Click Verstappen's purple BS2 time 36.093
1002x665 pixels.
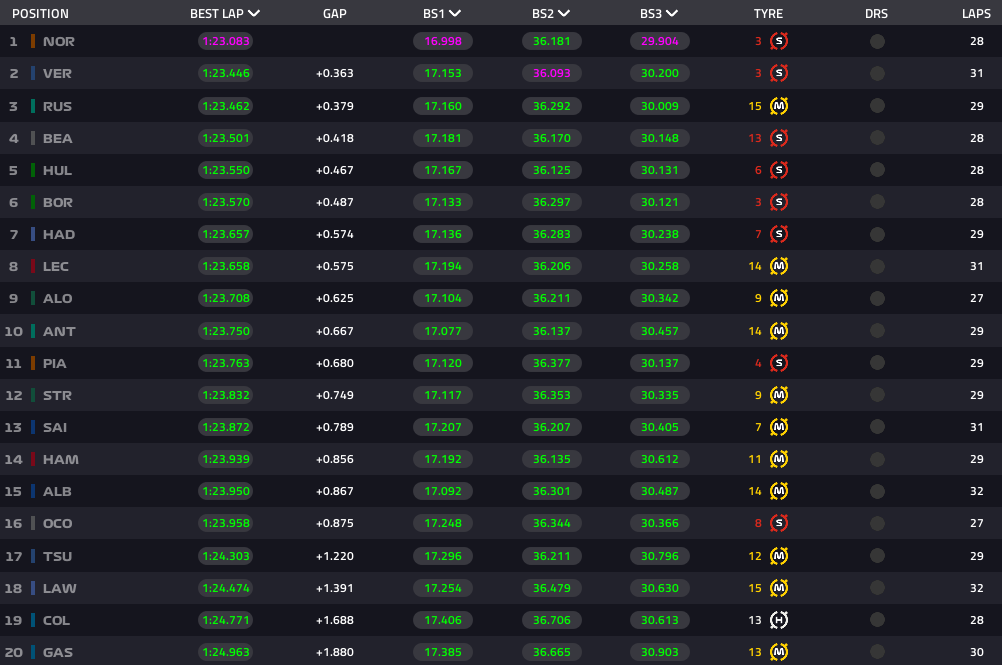[x=551, y=74]
